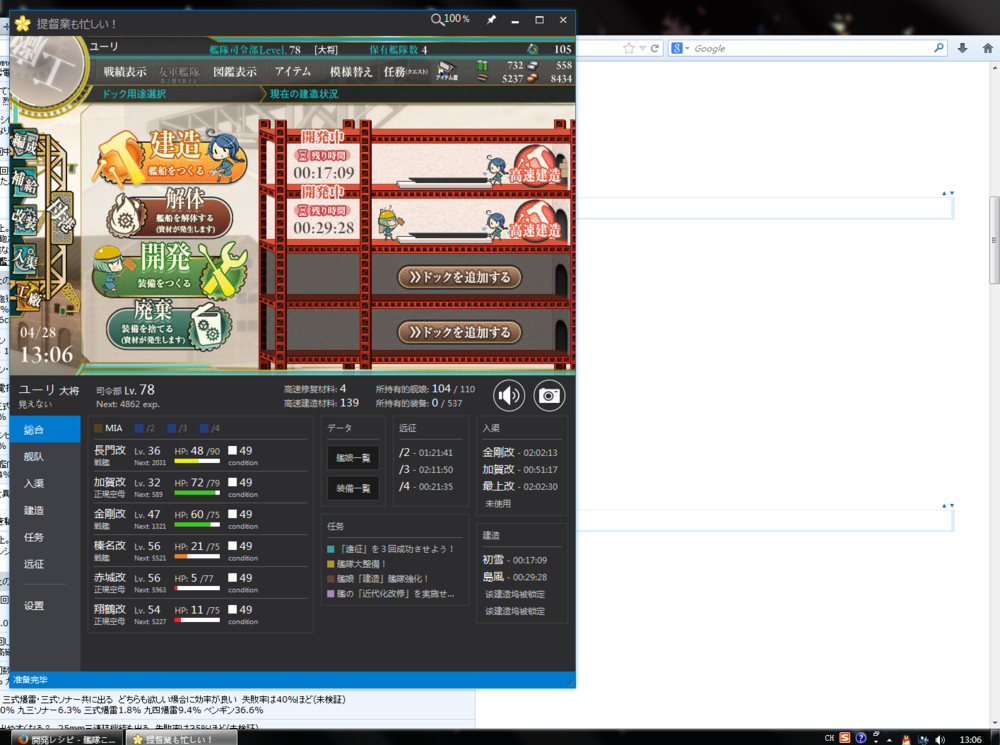Click the Firefox bookmark star icon

(629, 48)
